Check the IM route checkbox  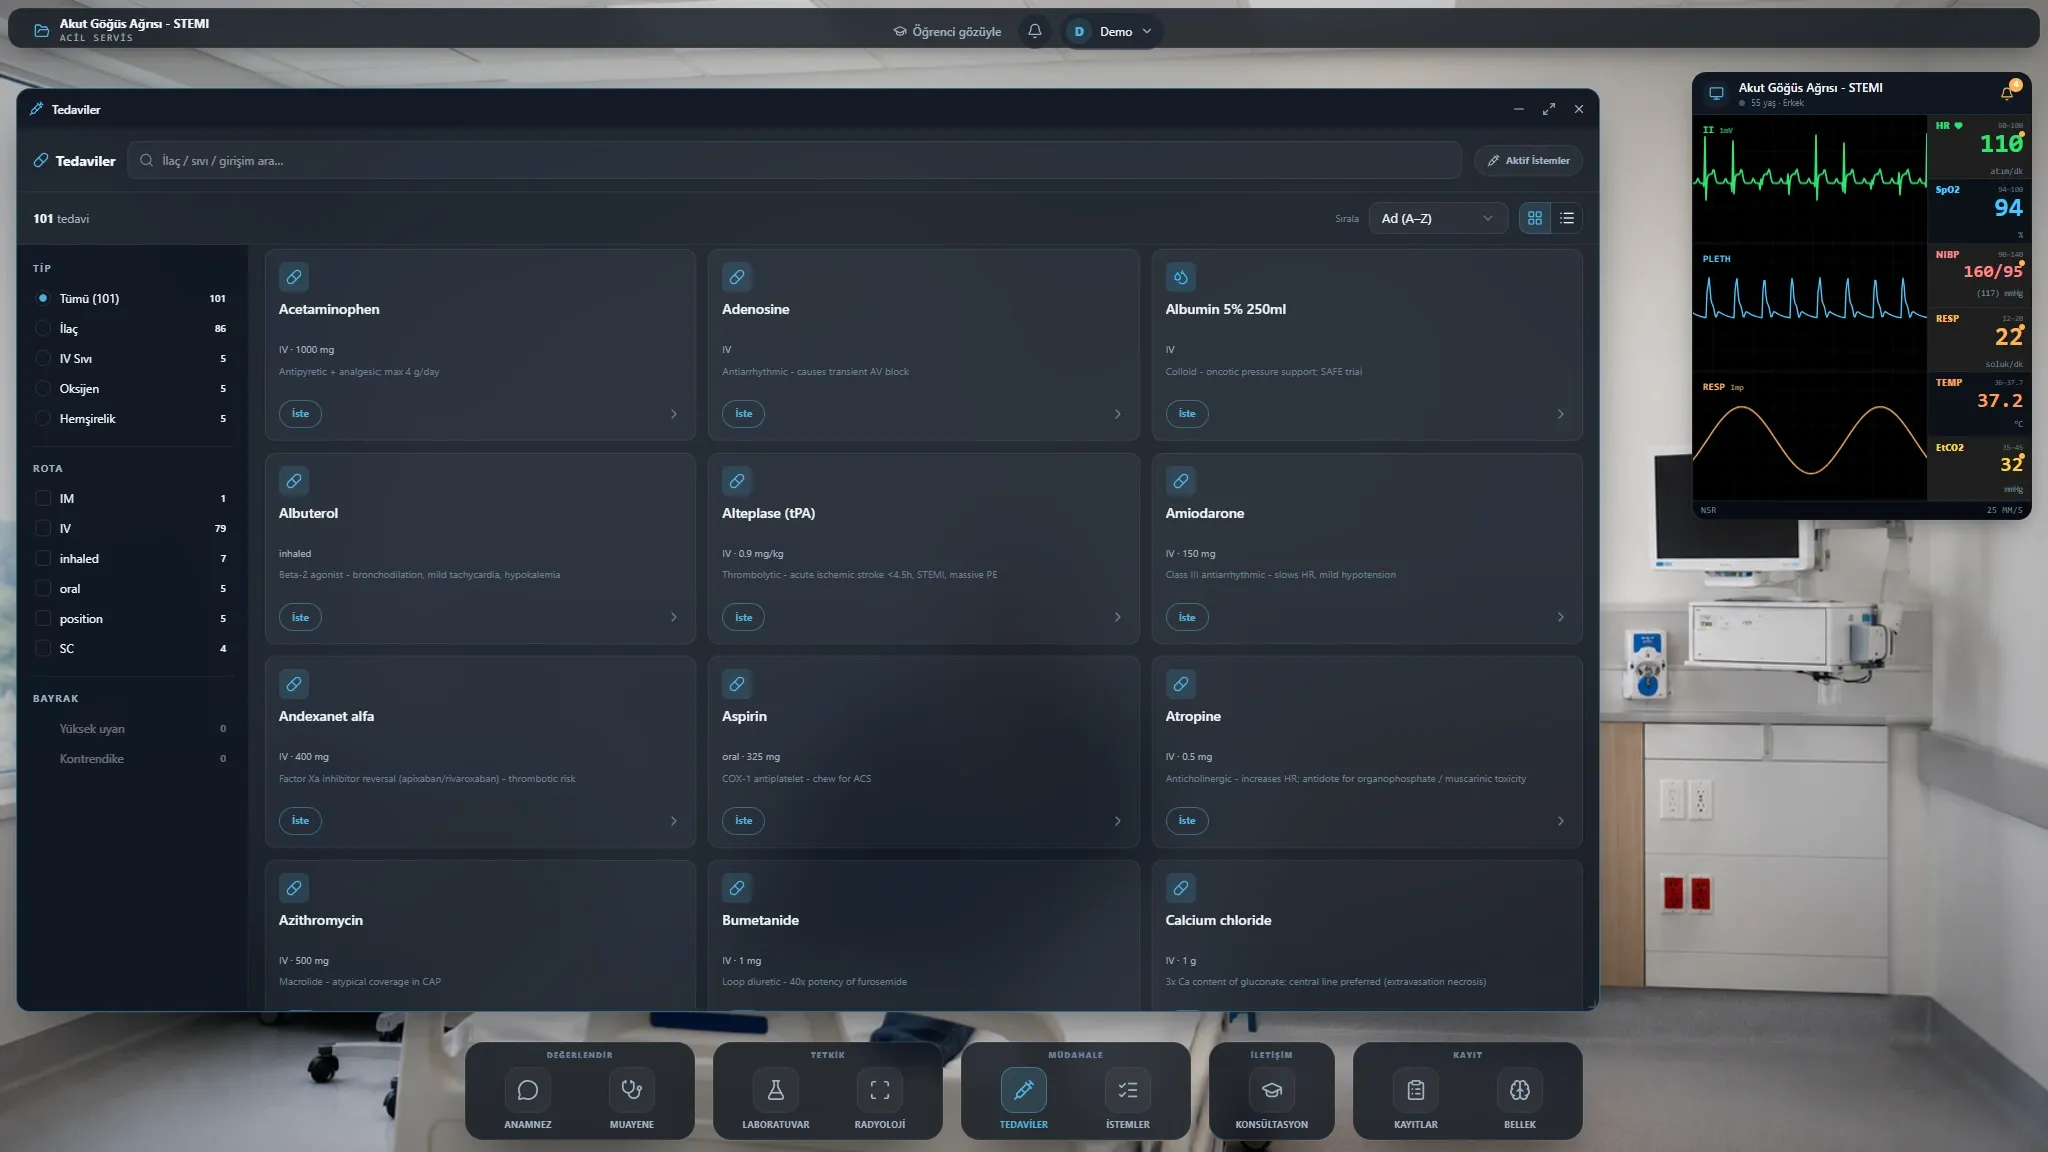43,498
